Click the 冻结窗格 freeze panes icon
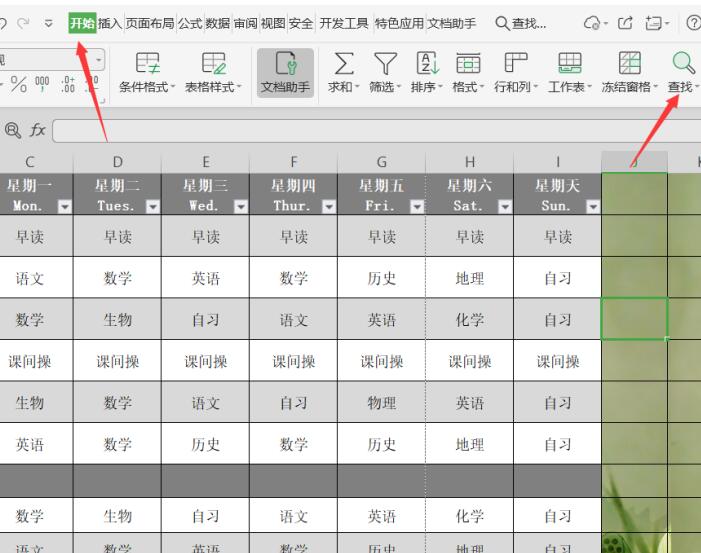Viewport: 701px width, 553px height. pyautogui.click(x=630, y=63)
